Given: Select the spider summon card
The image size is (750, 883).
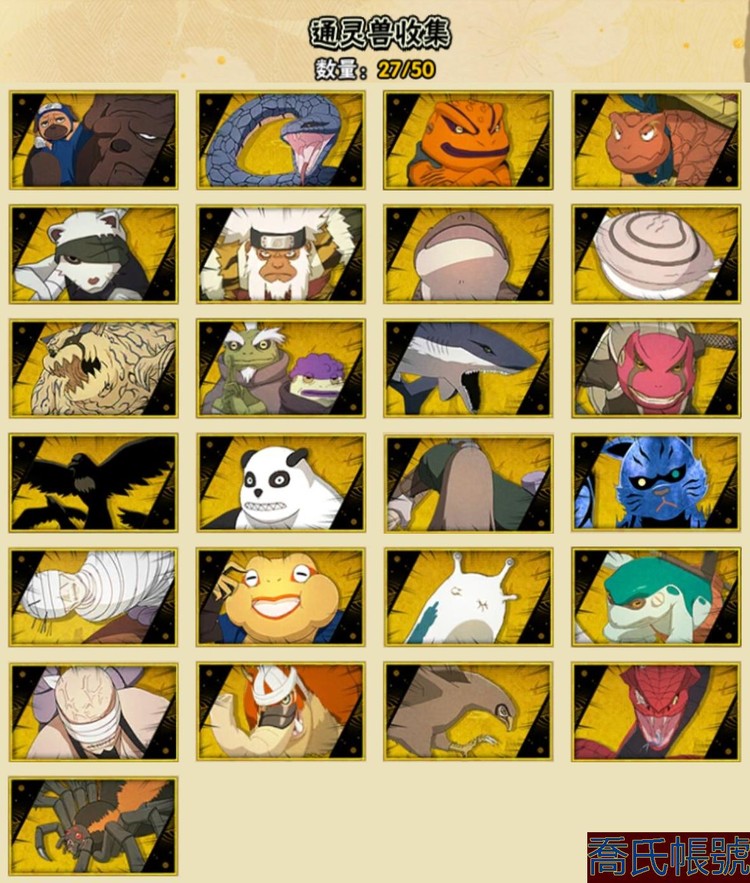Looking at the screenshot, I should click(x=93, y=826).
